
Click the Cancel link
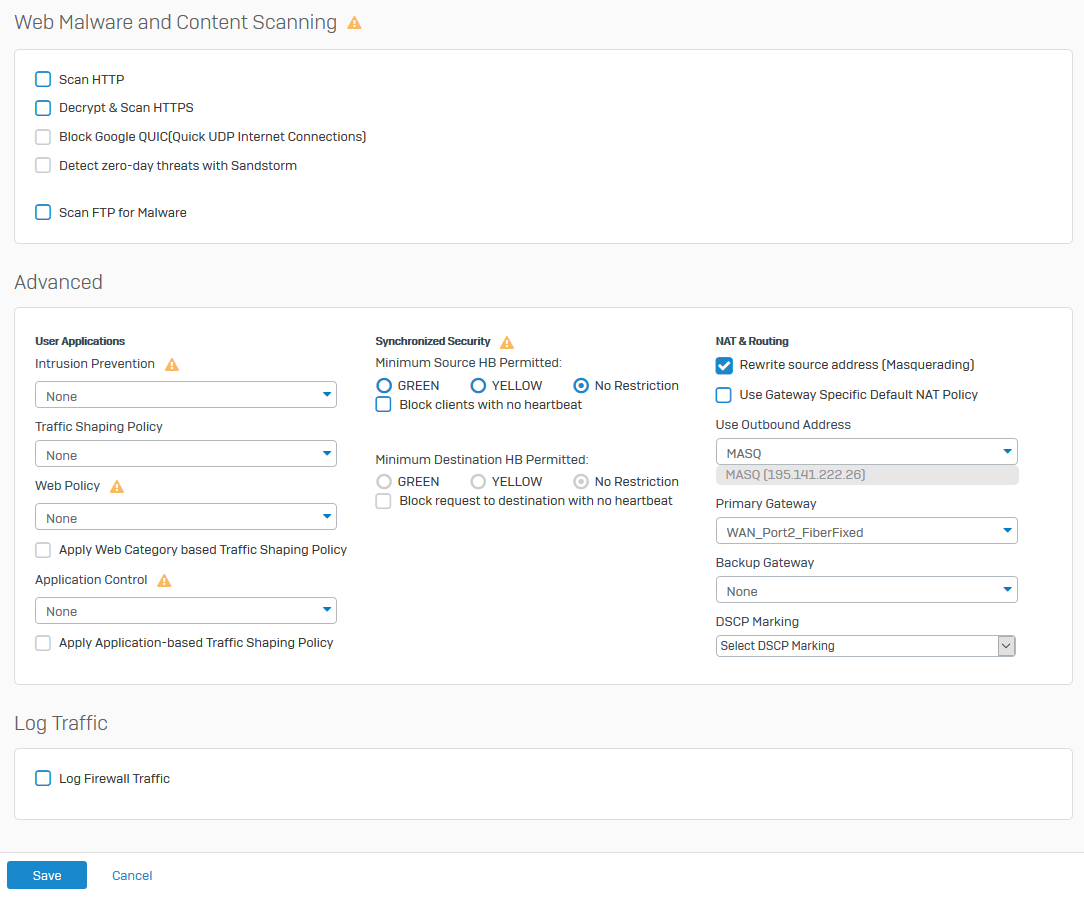coord(132,875)
